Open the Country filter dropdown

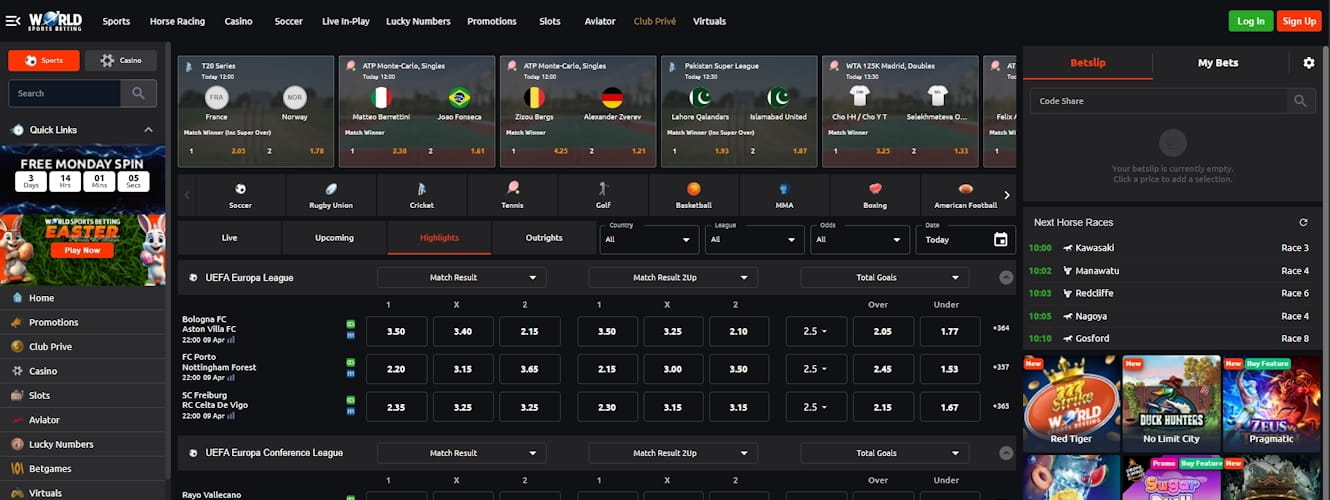649,239
